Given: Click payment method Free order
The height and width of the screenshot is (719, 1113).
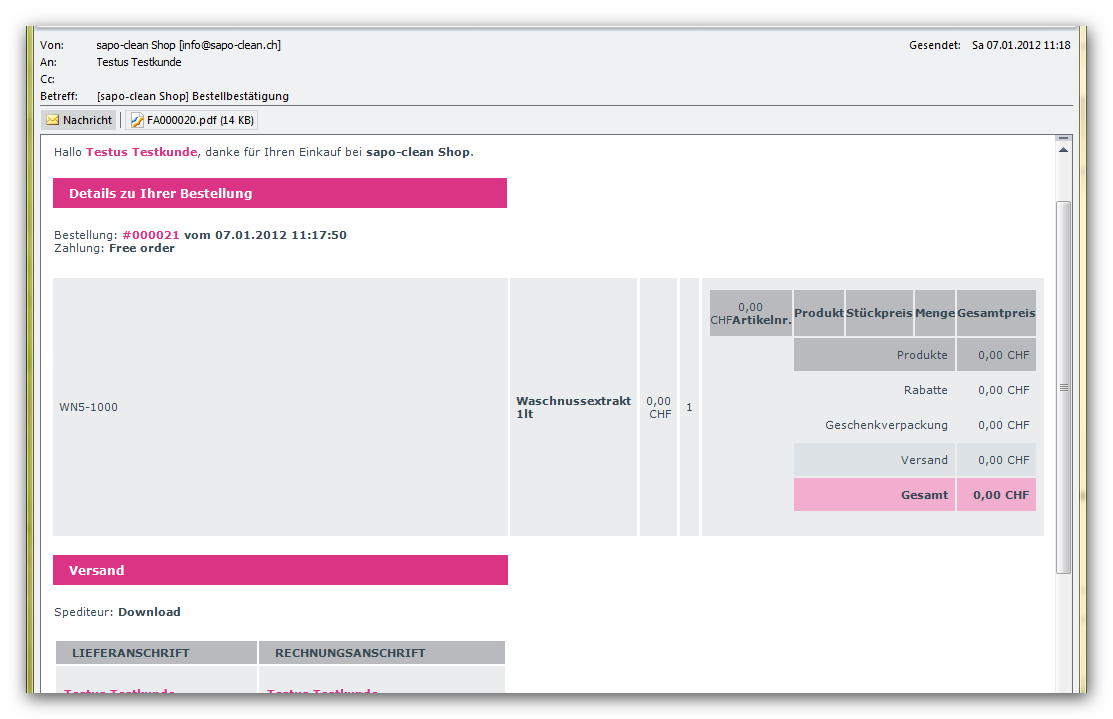Looking at the screenshot, I should coord(141,248).
